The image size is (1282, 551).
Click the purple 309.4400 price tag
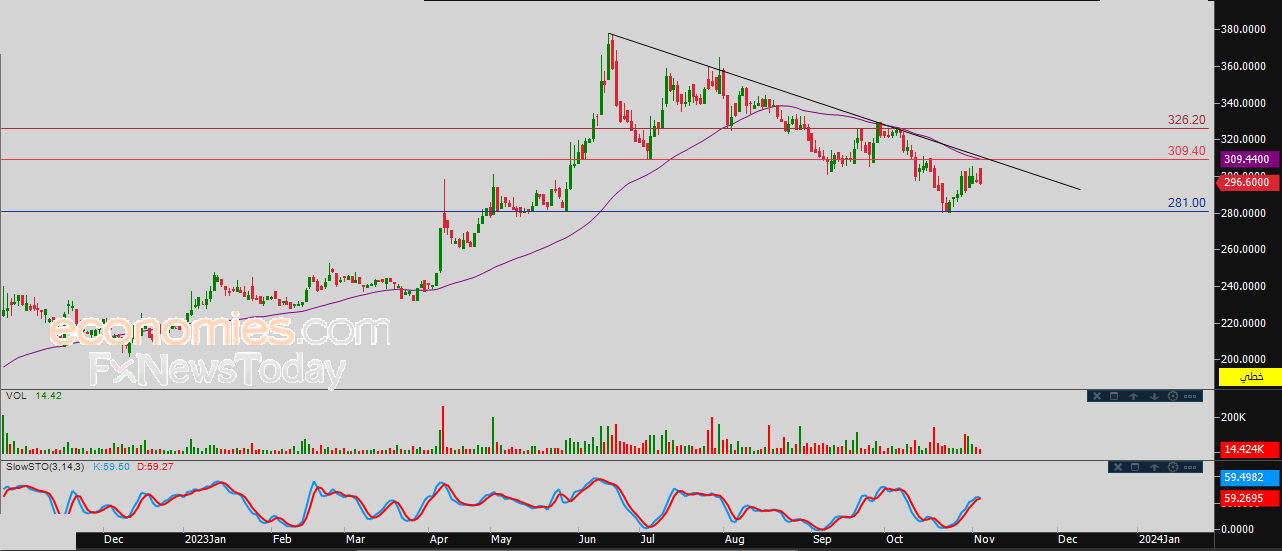click(1249, 159)
